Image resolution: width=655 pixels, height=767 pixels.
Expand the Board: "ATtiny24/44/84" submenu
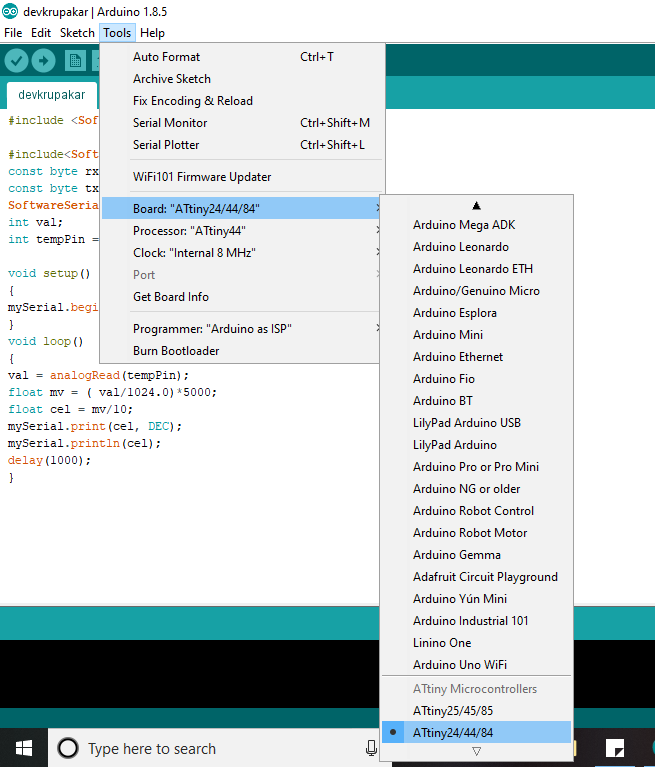point(242,208)
